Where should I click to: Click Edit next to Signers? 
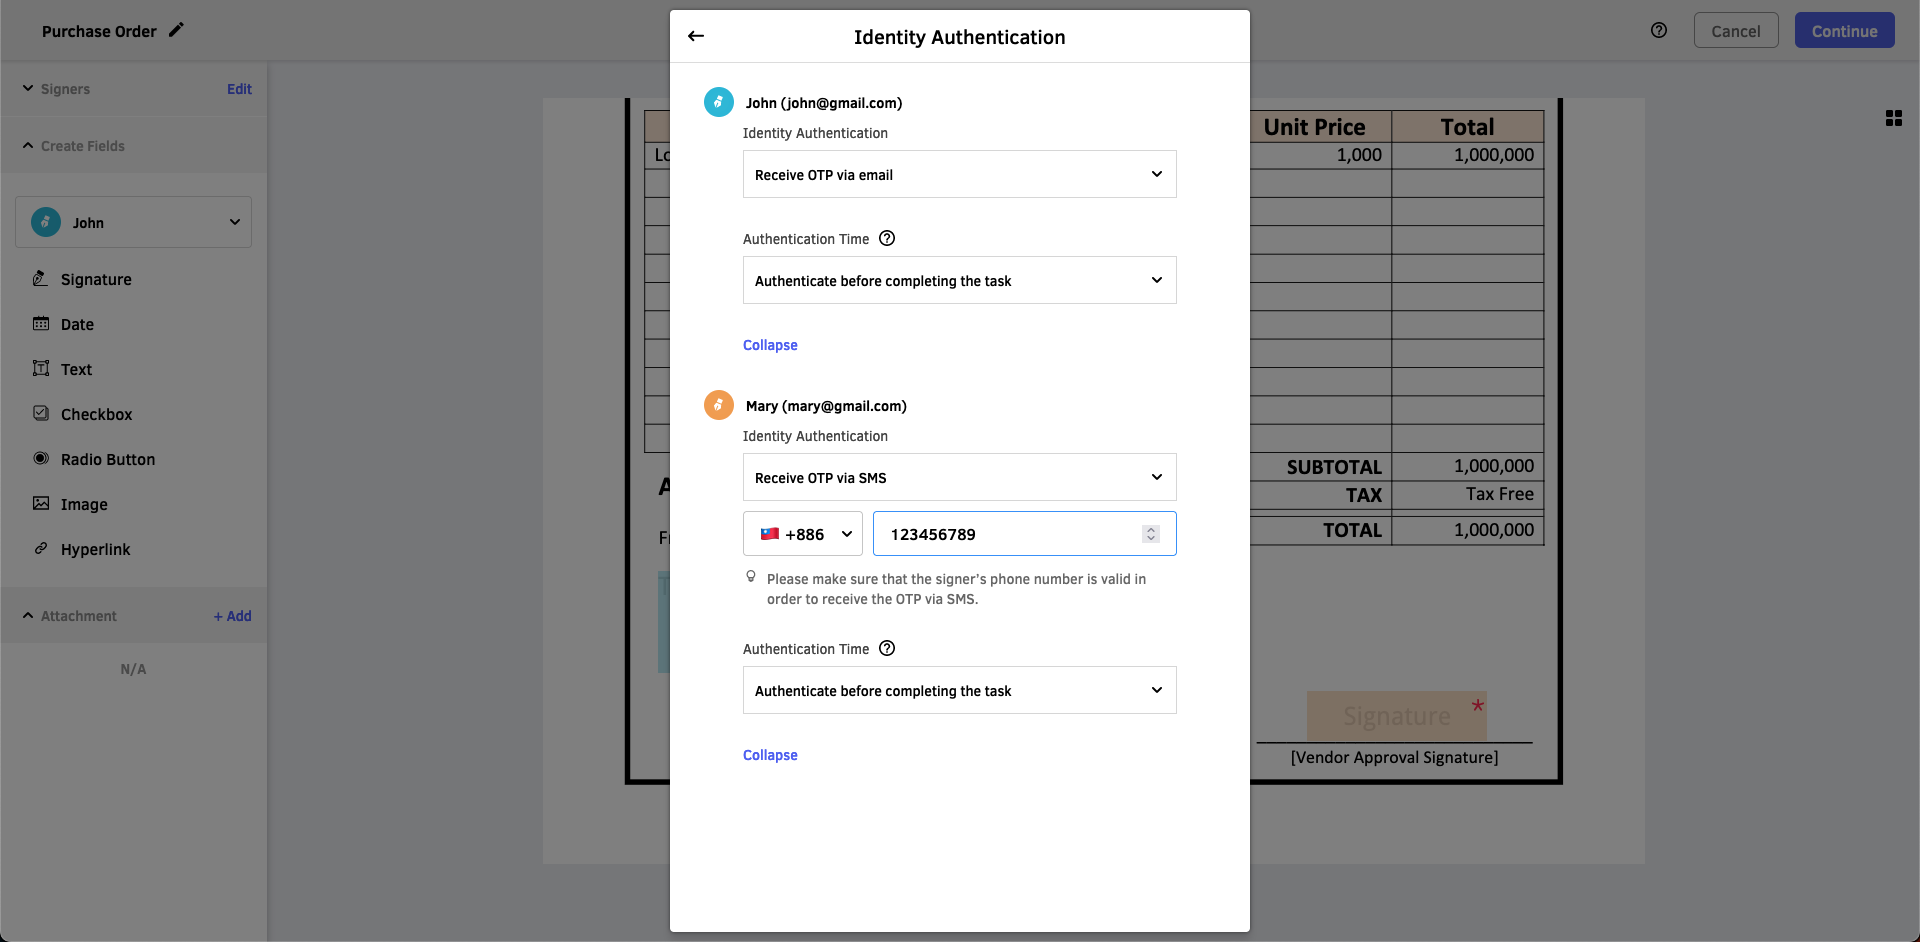239,89
